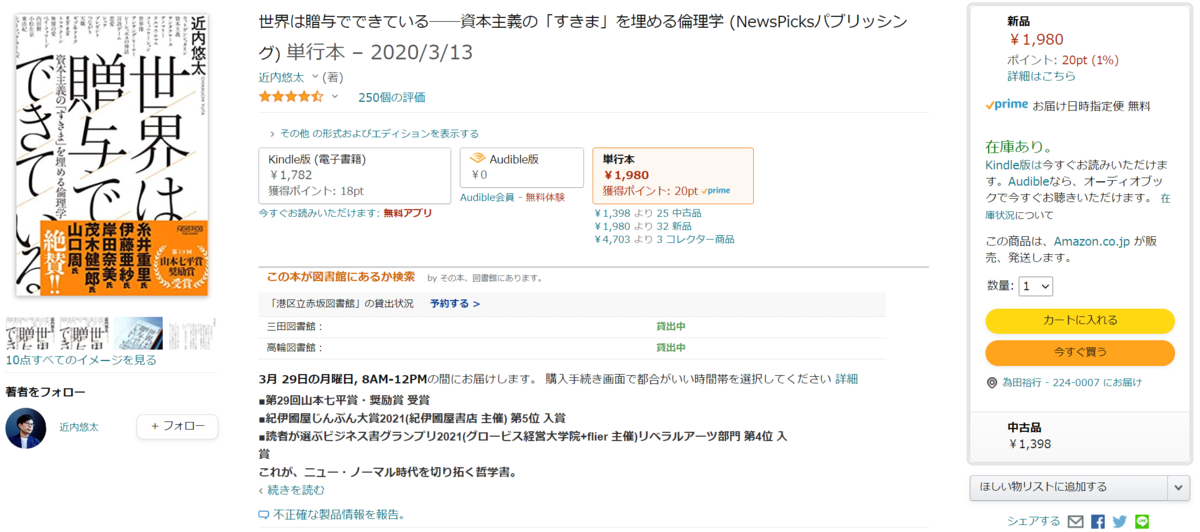Share on LINE icon
1200x532 pixels.
(x=1143, y=521)
